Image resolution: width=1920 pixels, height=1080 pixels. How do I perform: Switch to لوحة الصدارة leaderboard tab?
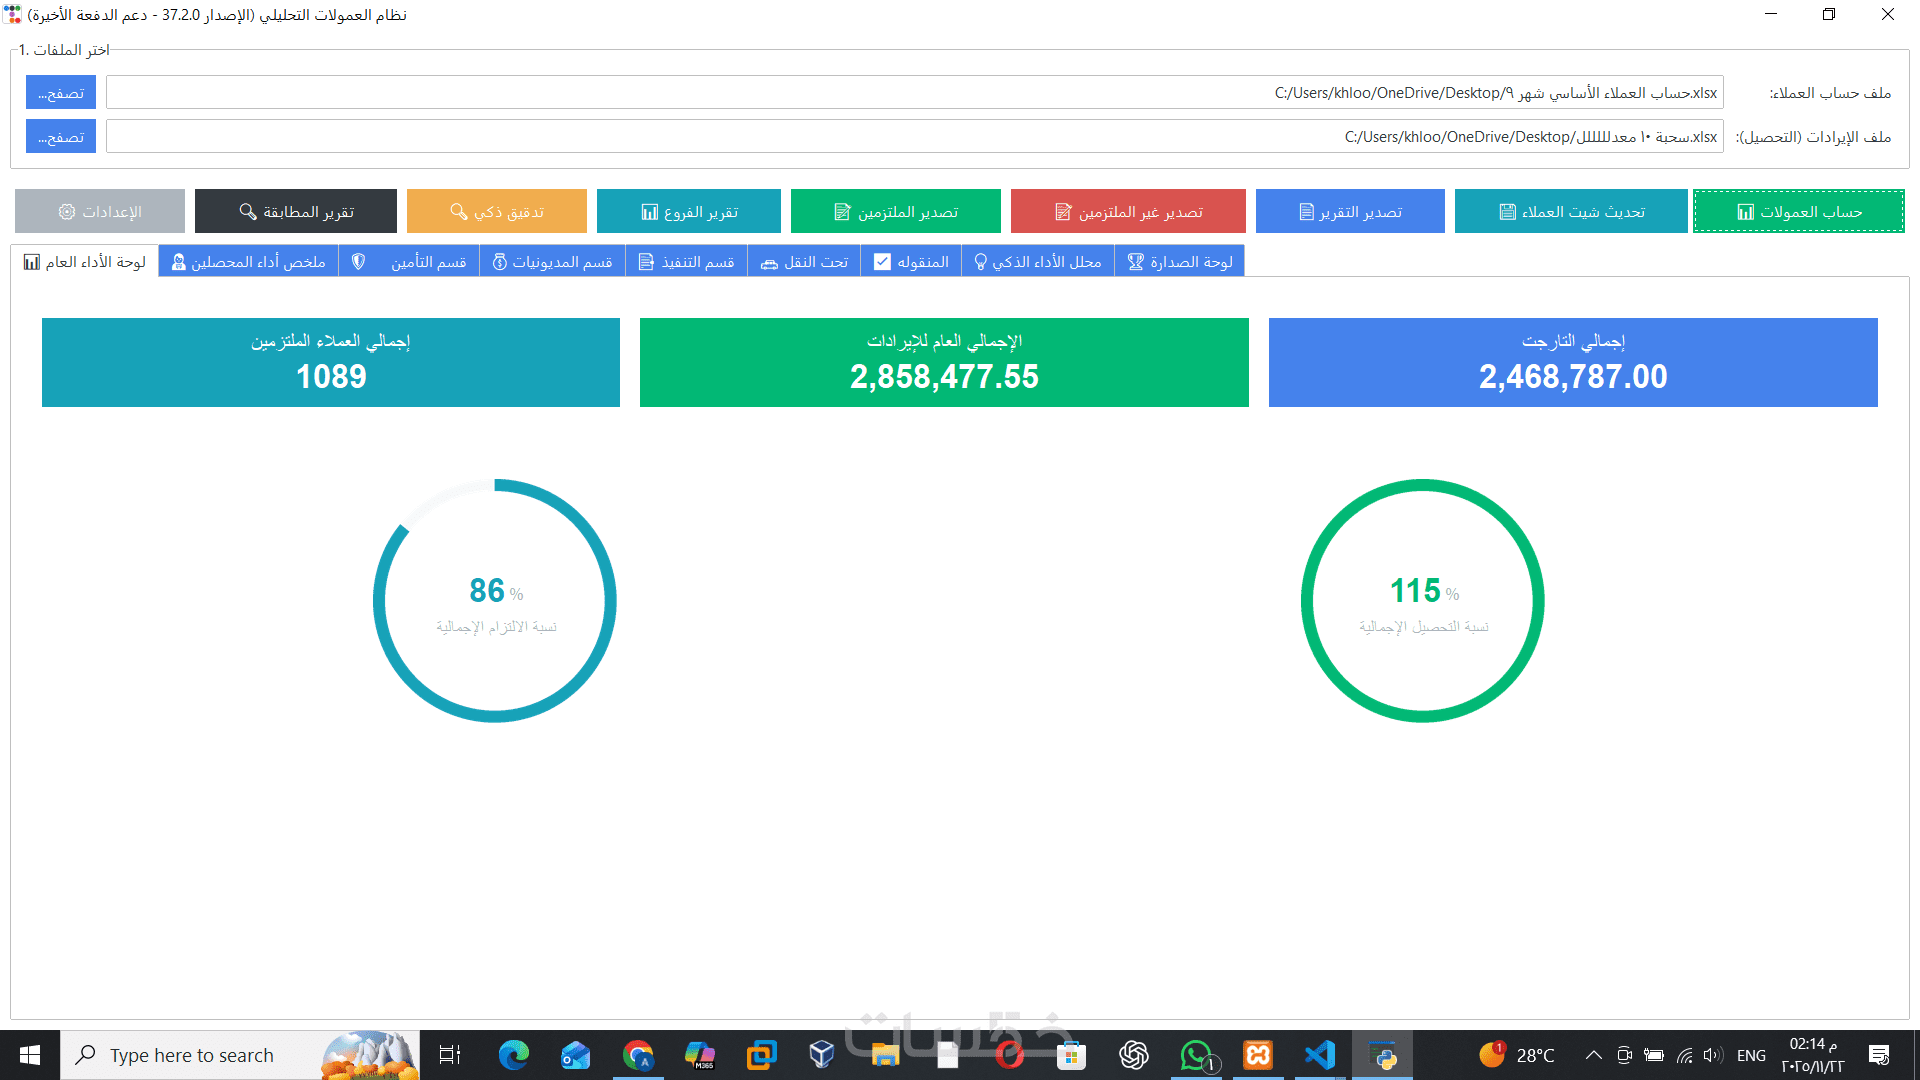click(x=1180, y=262)
